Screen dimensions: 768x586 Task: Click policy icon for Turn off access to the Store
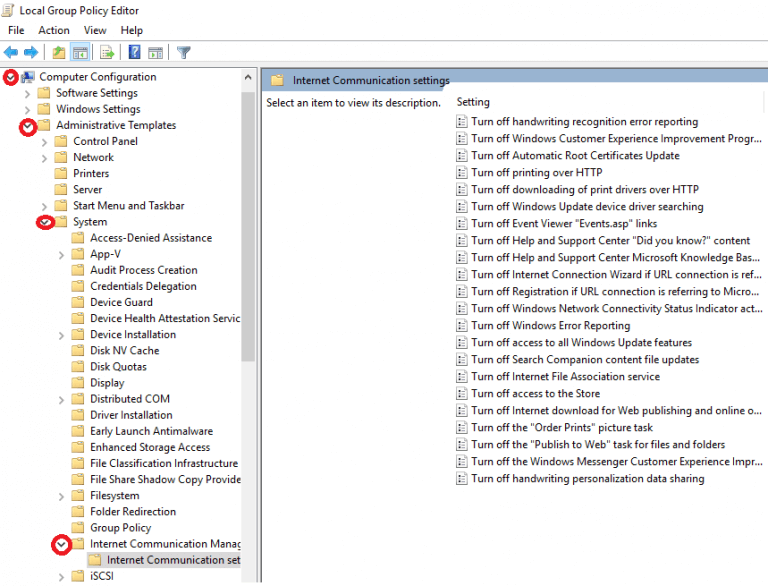(461, 393)
